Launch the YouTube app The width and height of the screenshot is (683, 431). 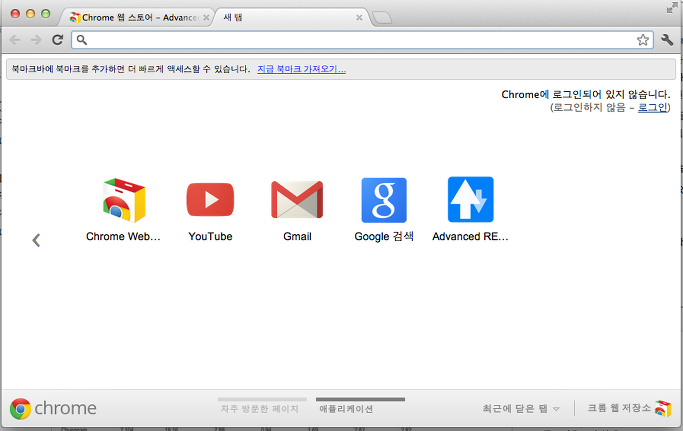(210, 200)
